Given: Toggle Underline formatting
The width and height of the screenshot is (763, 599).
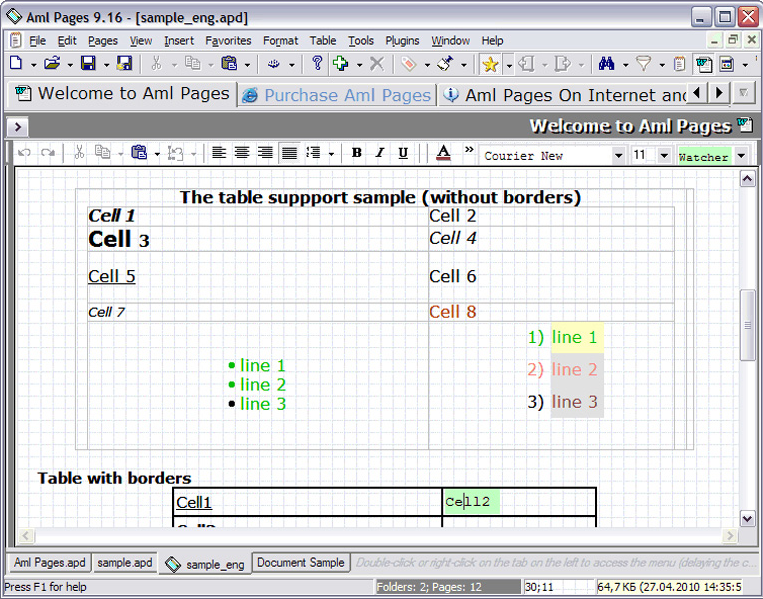Looking at the screenshot, I should click(403, 153).
